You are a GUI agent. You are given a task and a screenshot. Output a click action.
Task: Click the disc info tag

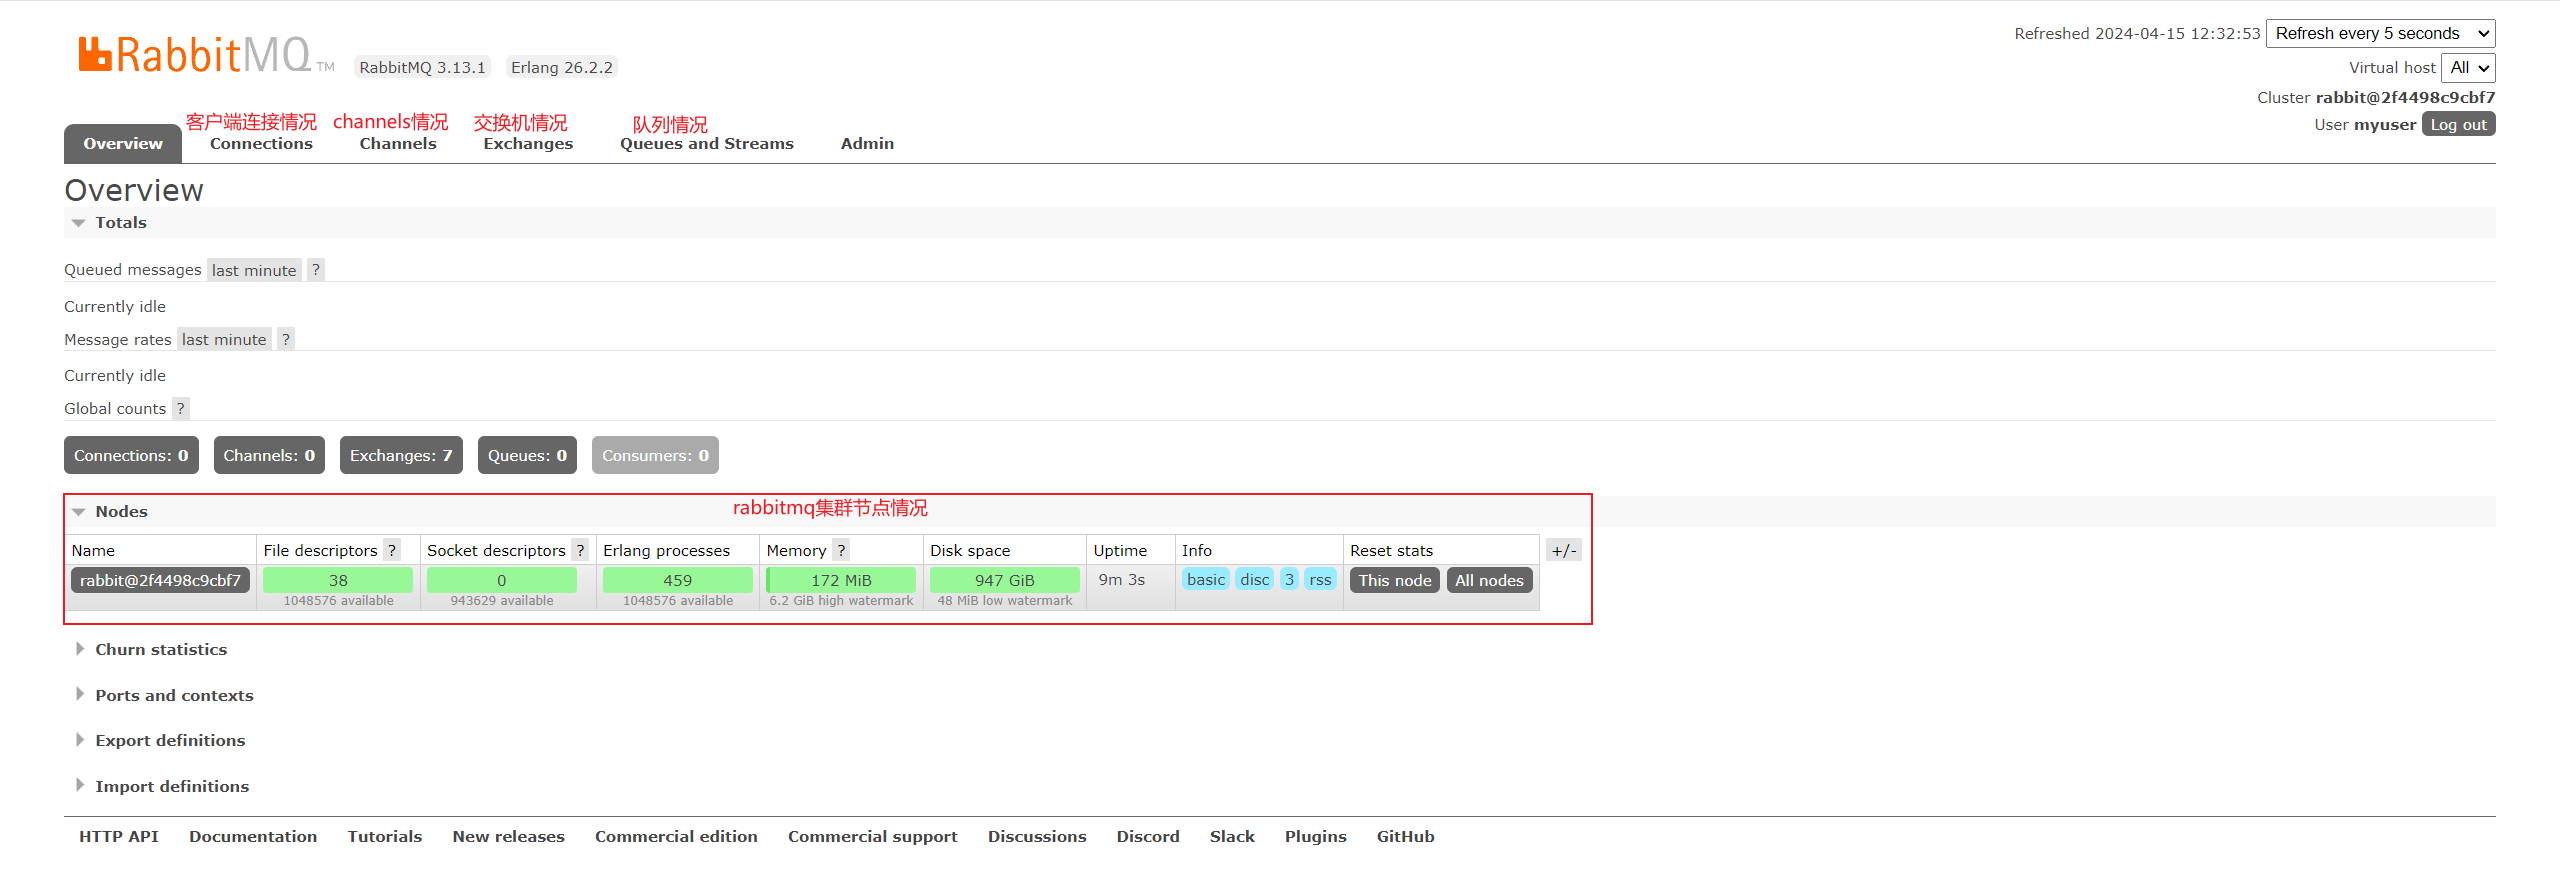(1254, 580)
